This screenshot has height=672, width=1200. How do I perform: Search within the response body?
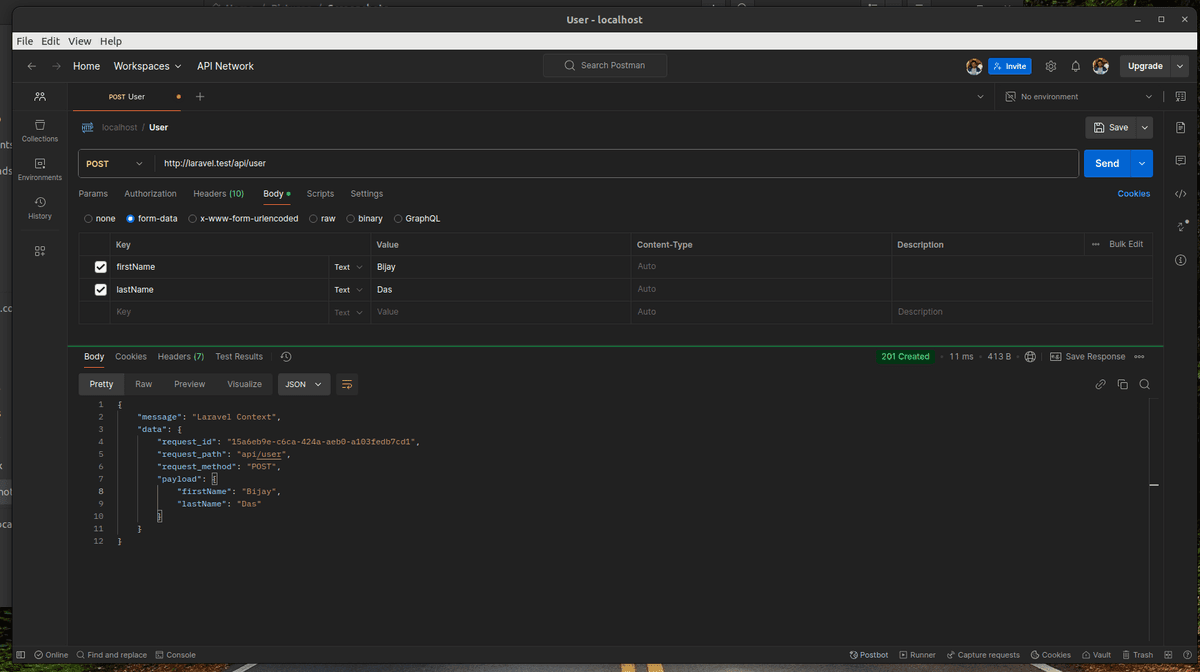pos(1144,383)
